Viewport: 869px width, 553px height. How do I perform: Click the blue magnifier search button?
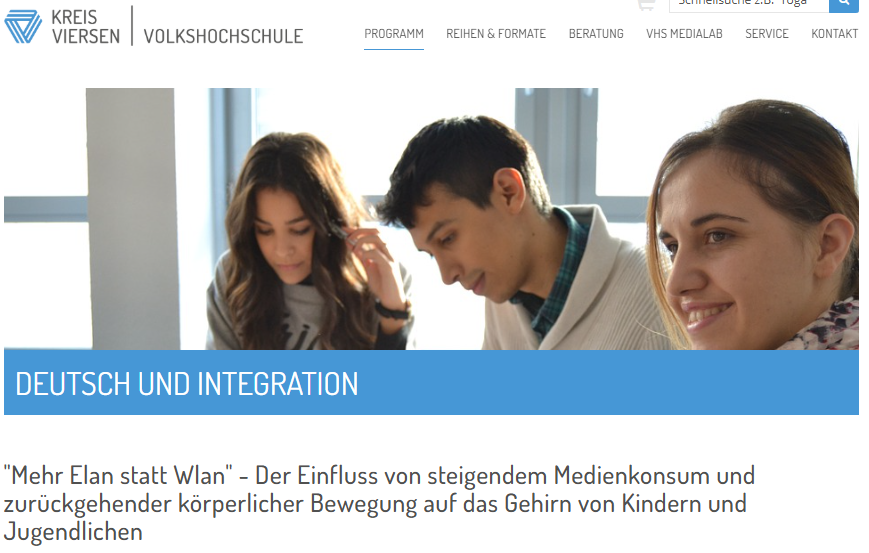click(844, 5)
